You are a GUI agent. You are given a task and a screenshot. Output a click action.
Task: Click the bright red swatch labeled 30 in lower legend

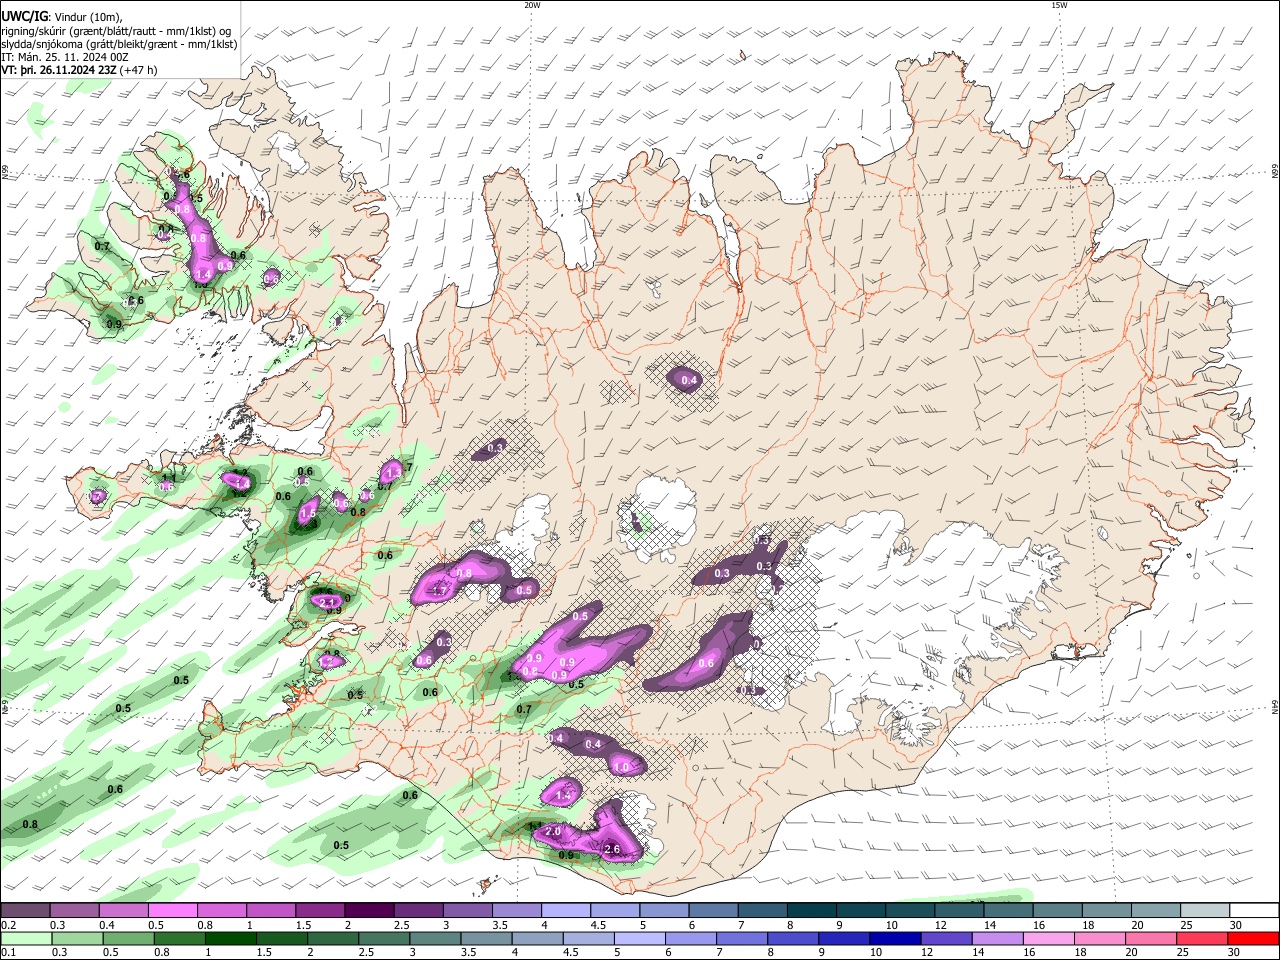pos(1252,938)
